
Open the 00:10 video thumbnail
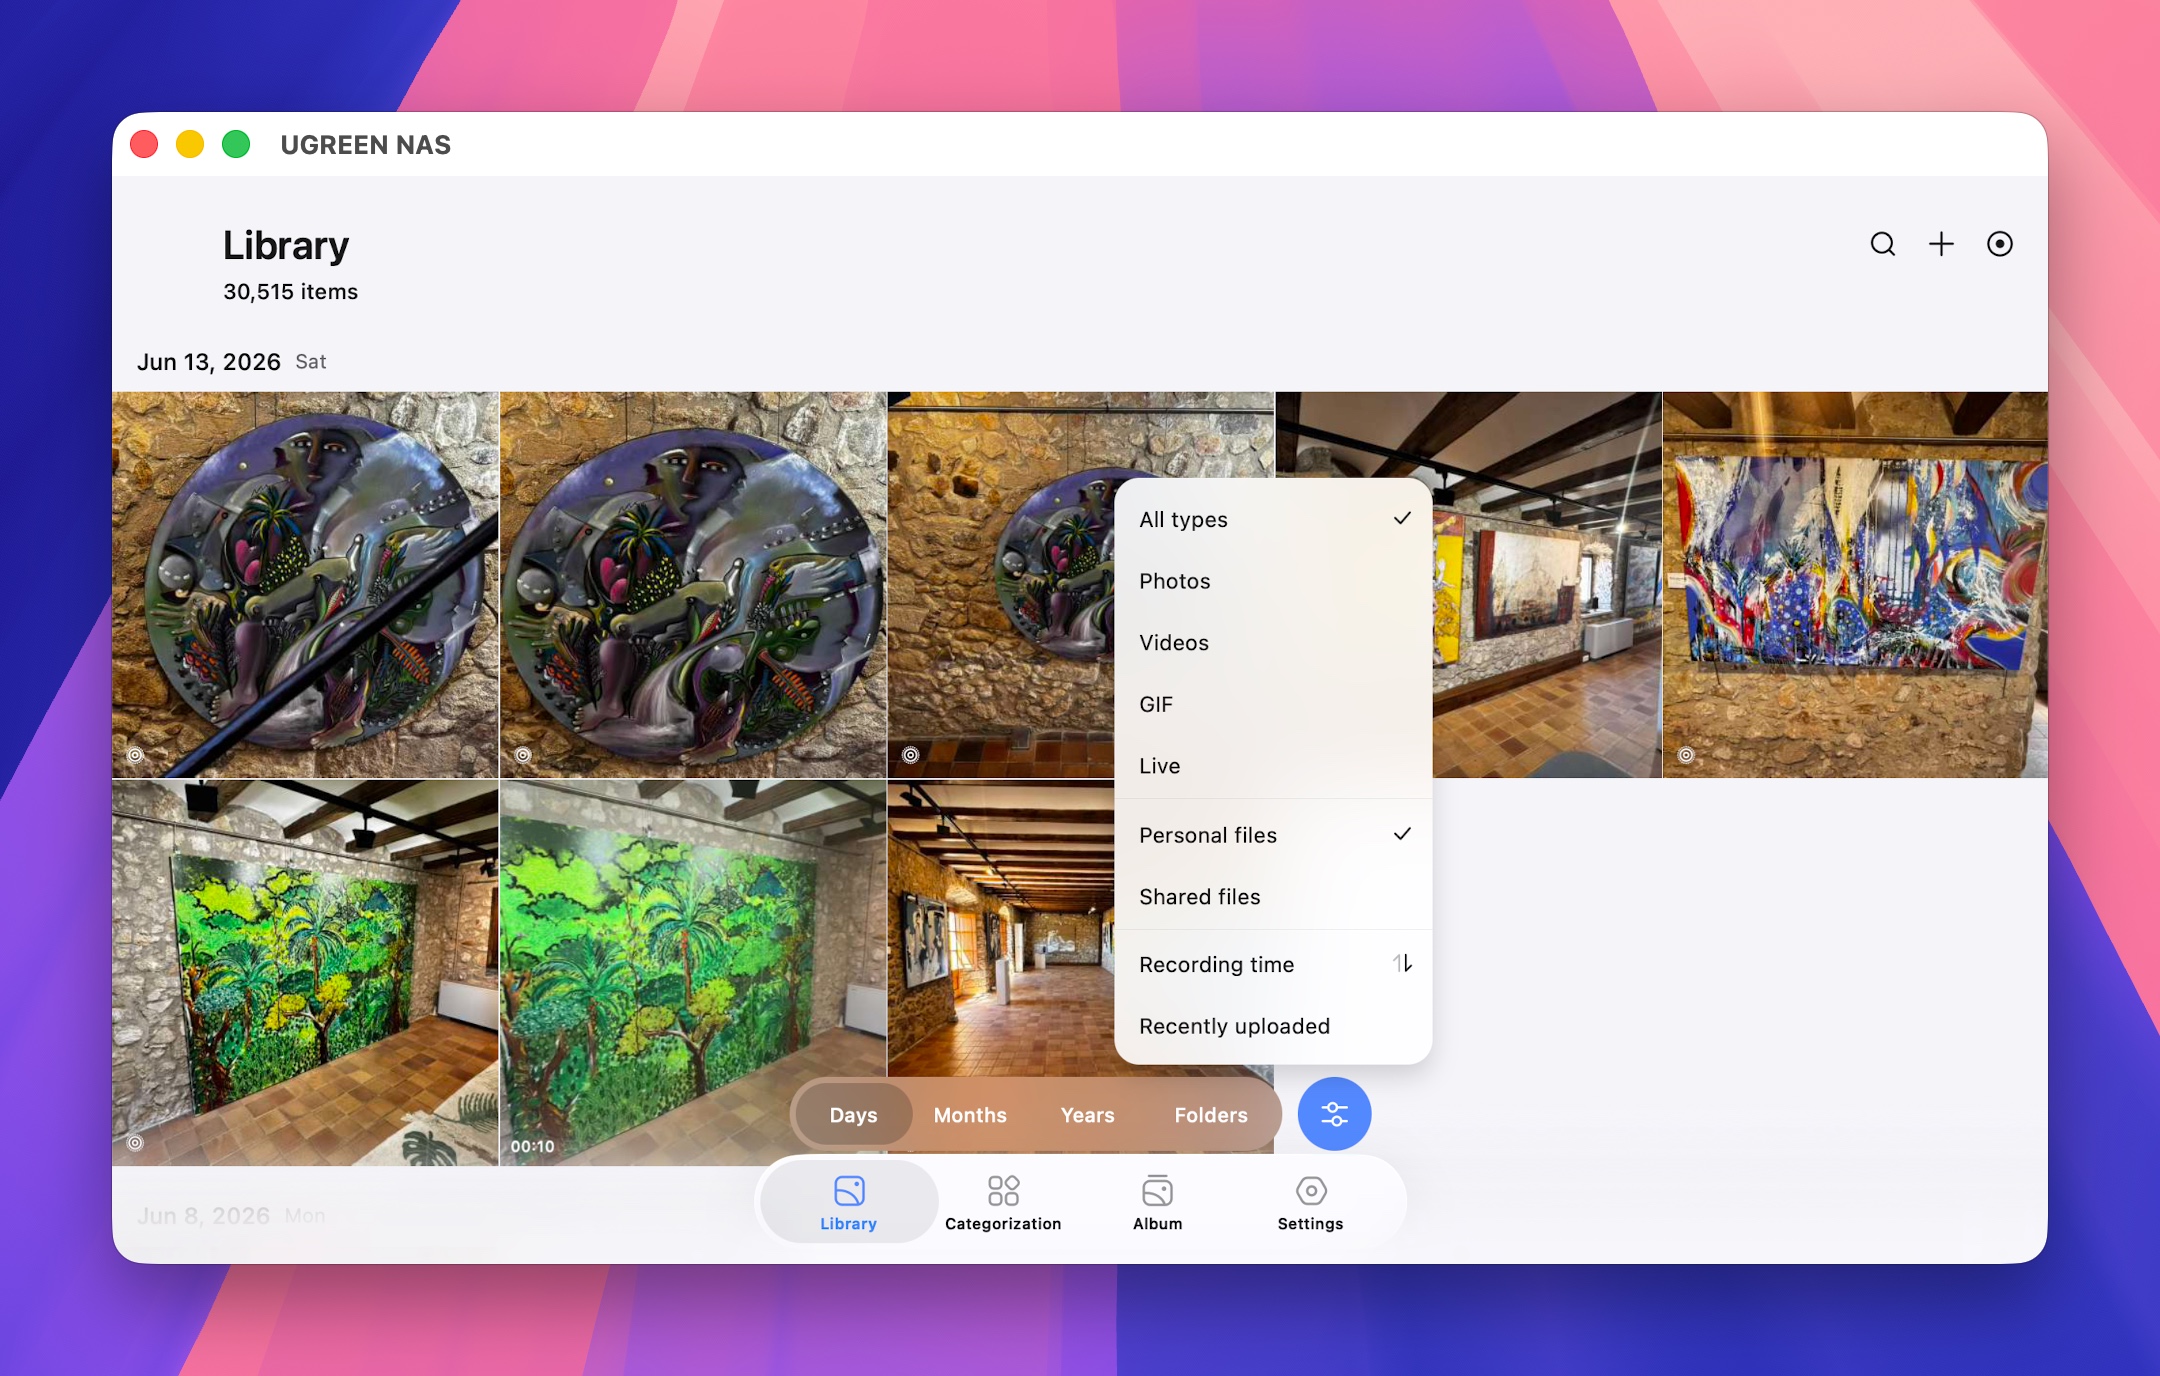(693, 972)
